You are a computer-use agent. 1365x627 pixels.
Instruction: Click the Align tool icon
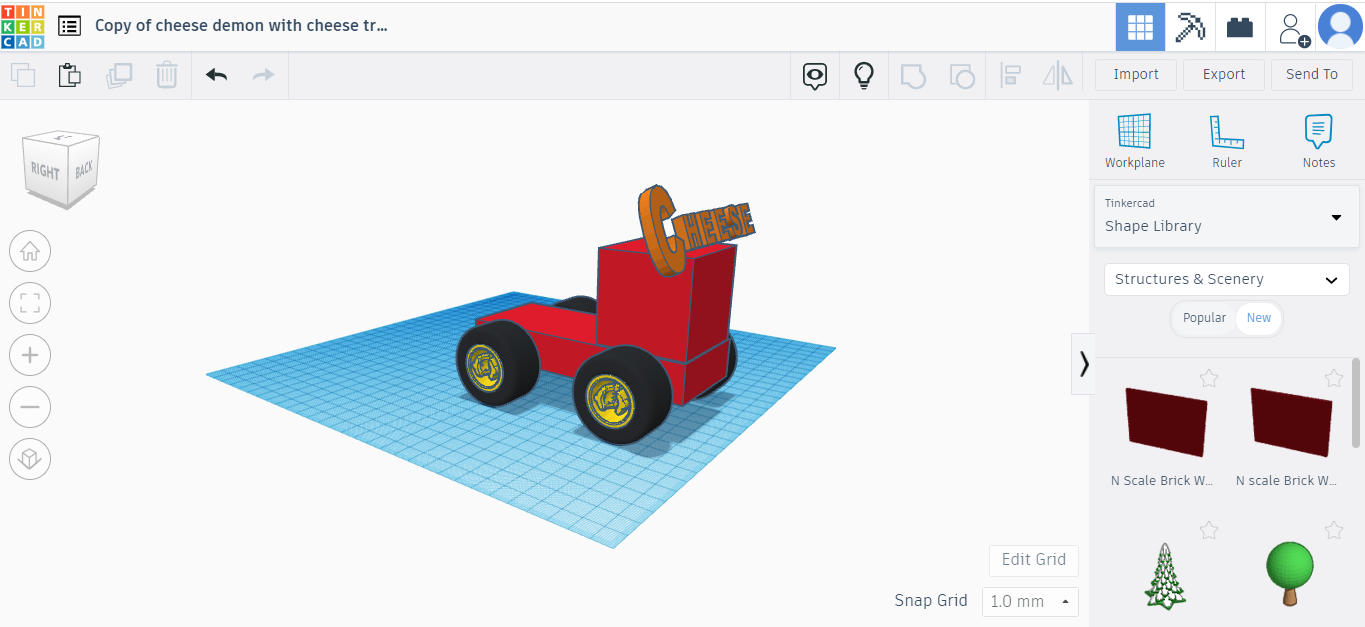(1010, 75)
